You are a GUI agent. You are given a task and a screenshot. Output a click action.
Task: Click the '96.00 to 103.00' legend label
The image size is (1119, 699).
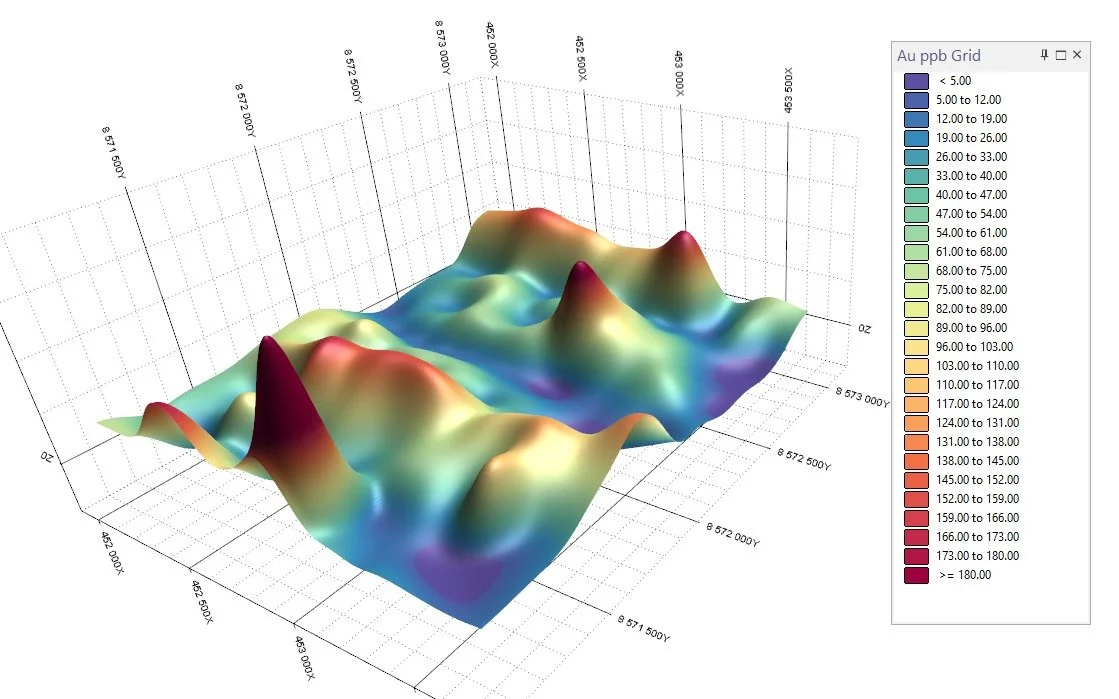pos(974,347)
